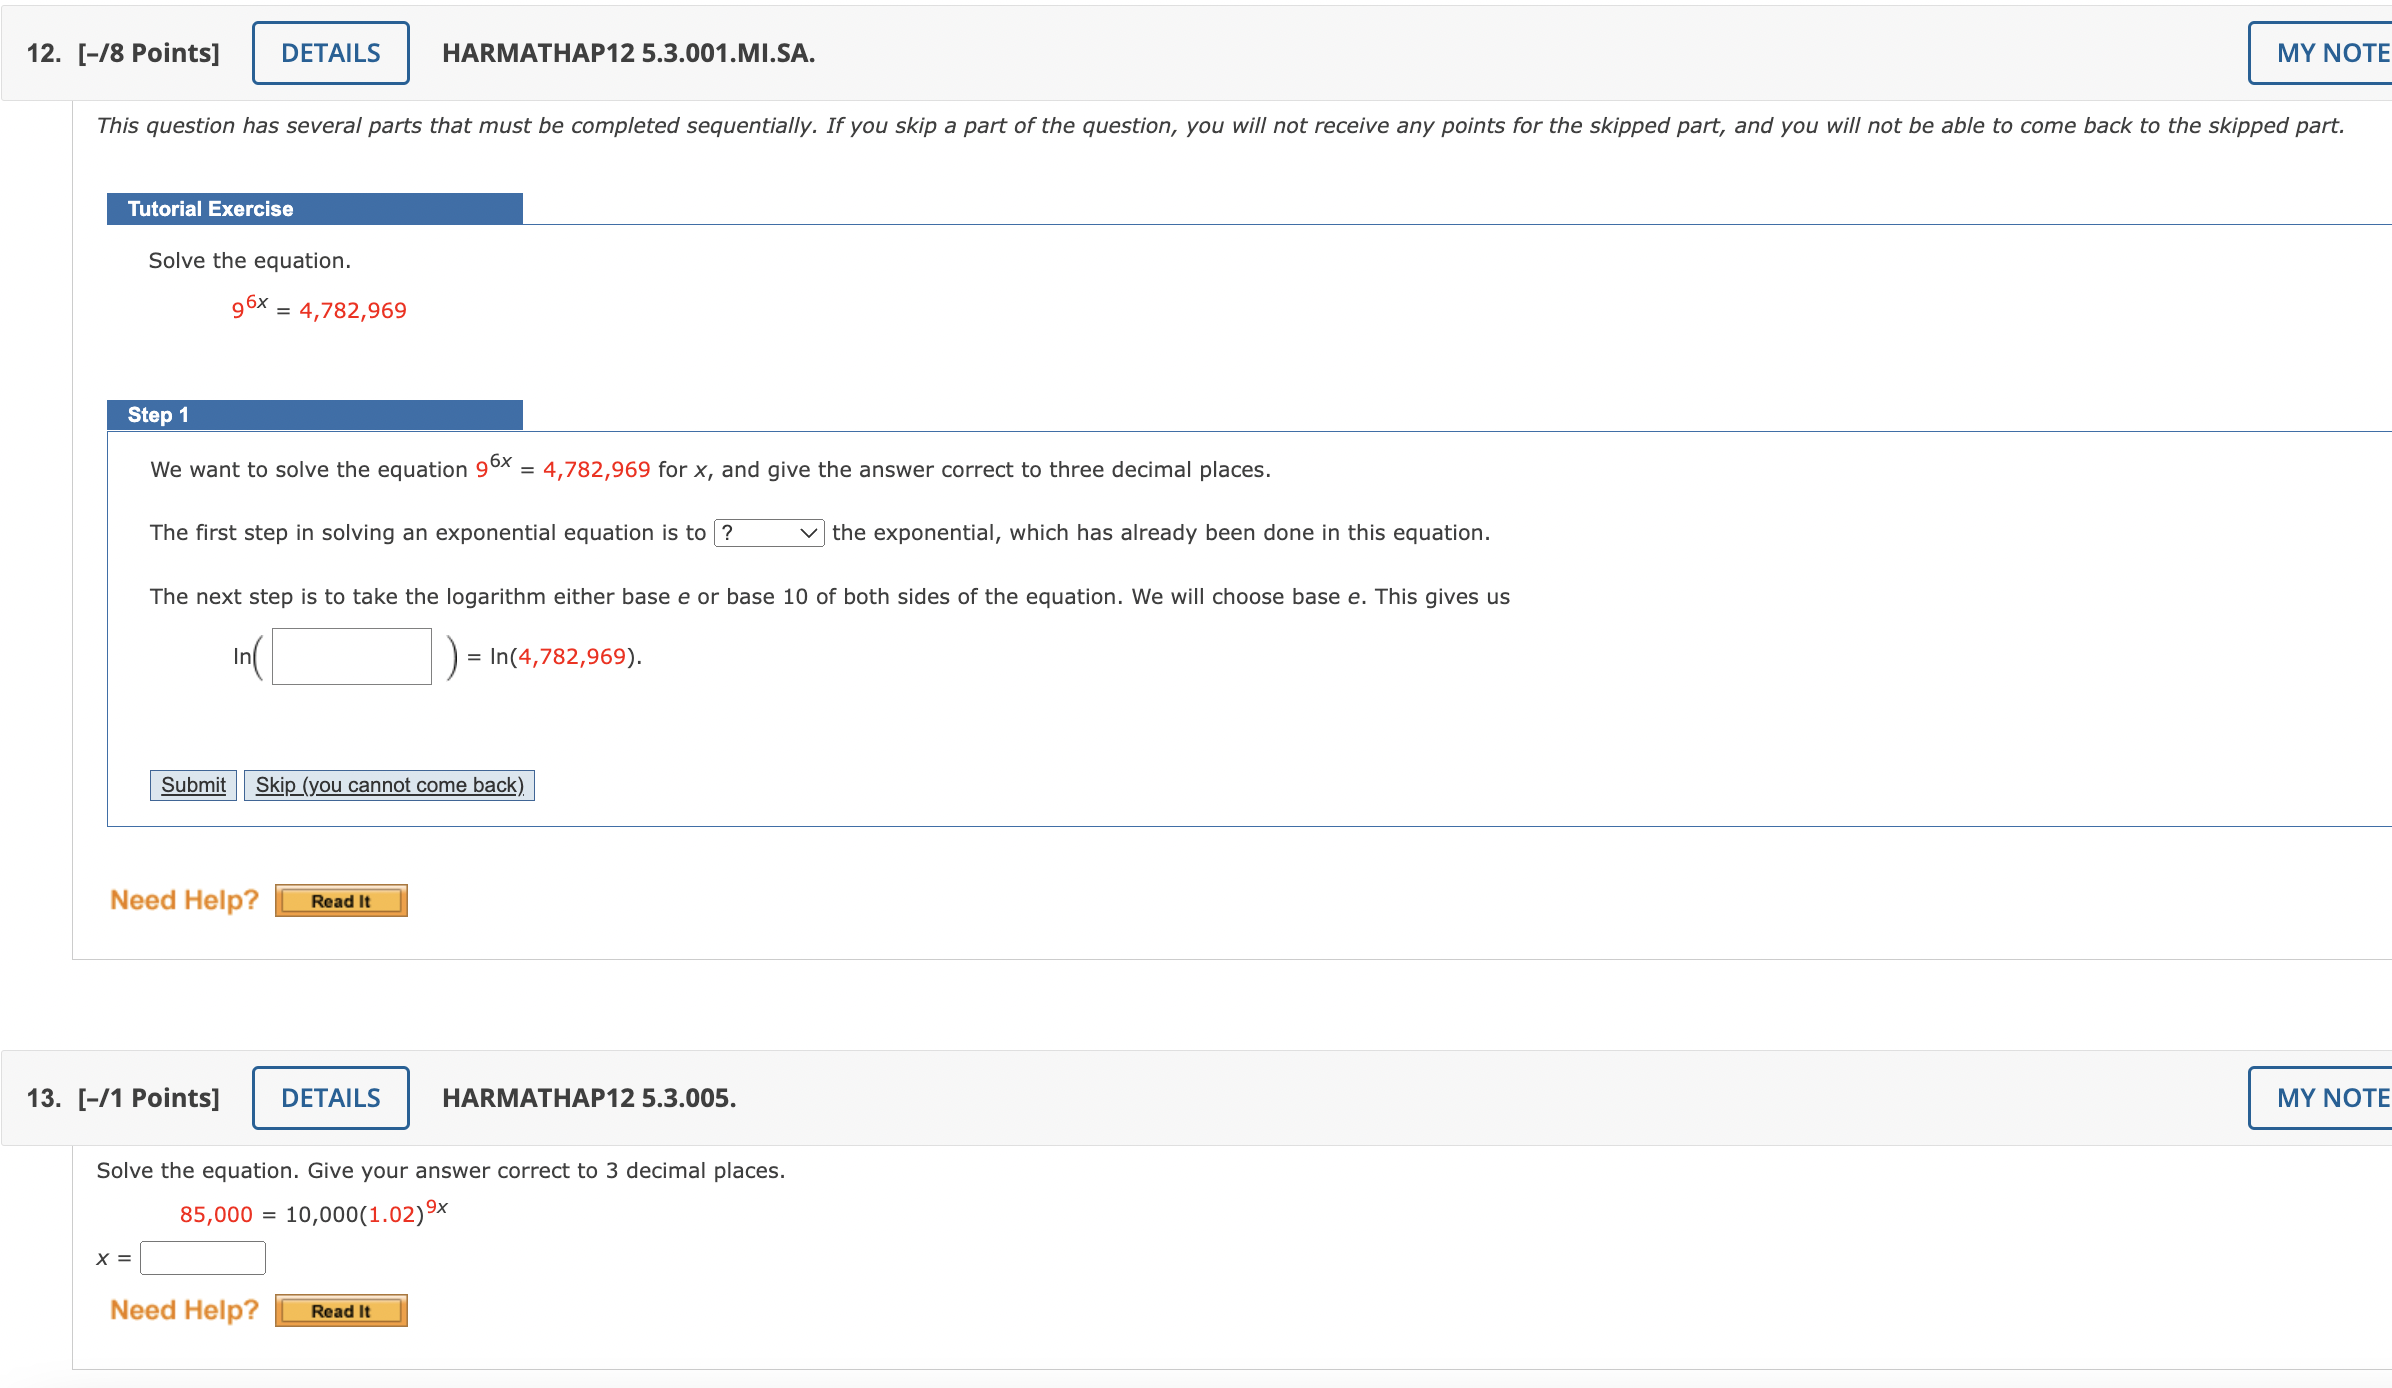
Task: Click the Need Help? label in question 13
Action: (184, 1310)
